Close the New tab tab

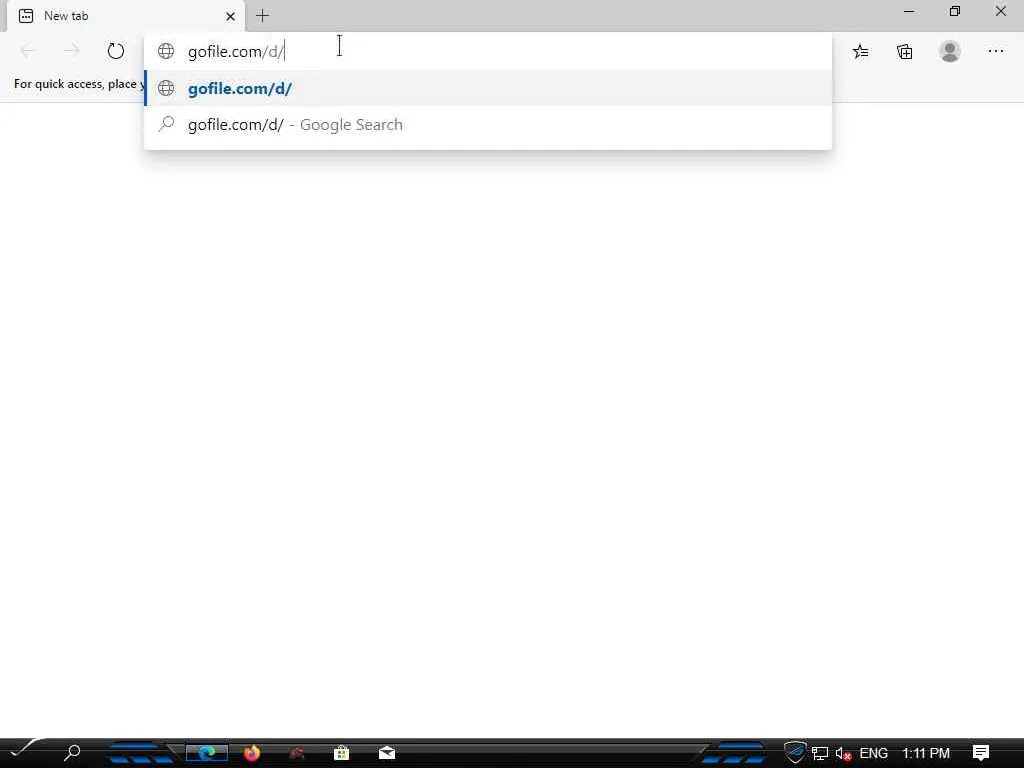point(230,16)
